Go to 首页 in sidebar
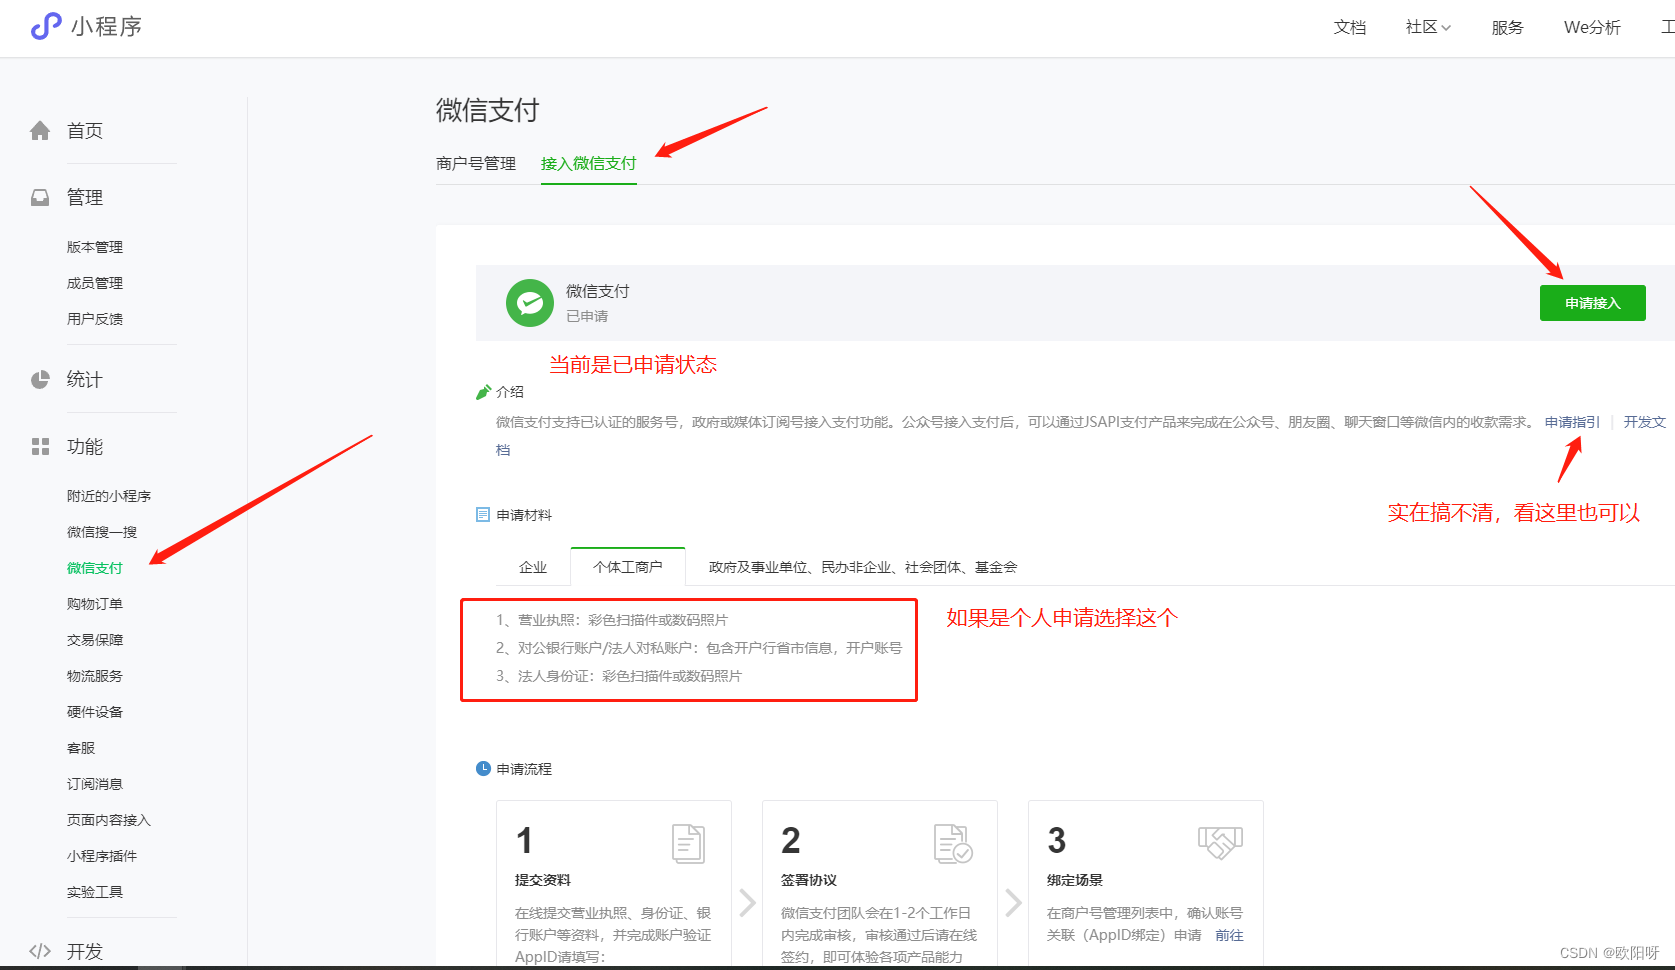This screenshot has width=1675, height=970. [x=85, y=131]
